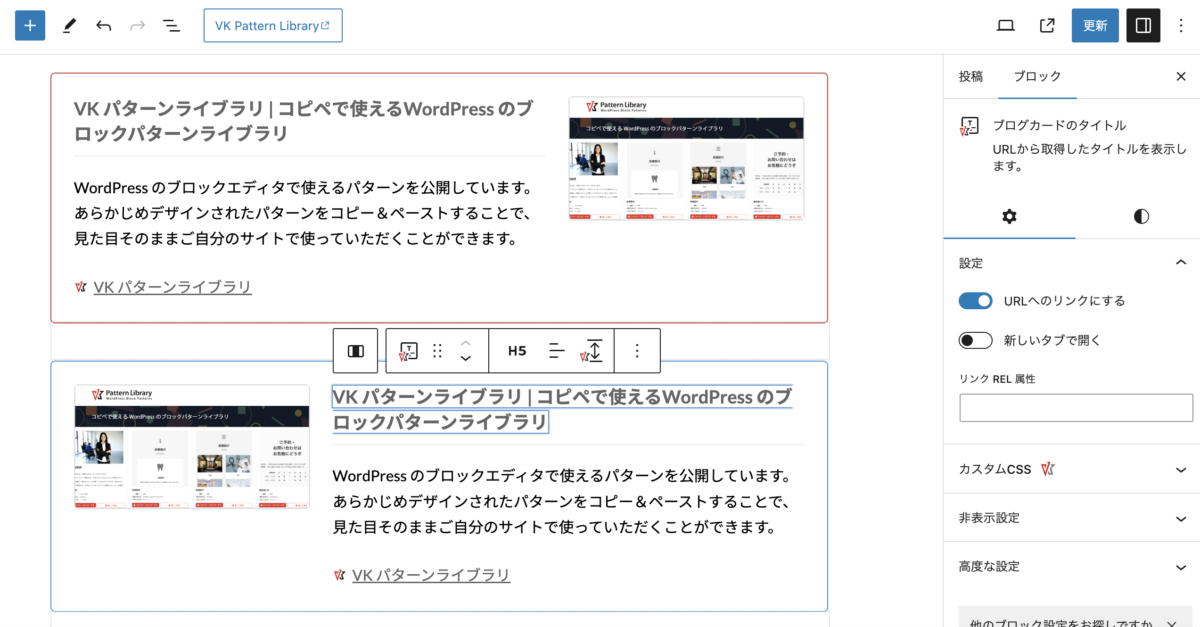Toggle the settings sidebar panel icon
The width and height of the screenshot is (1200, 627).
pos(1143,26)
